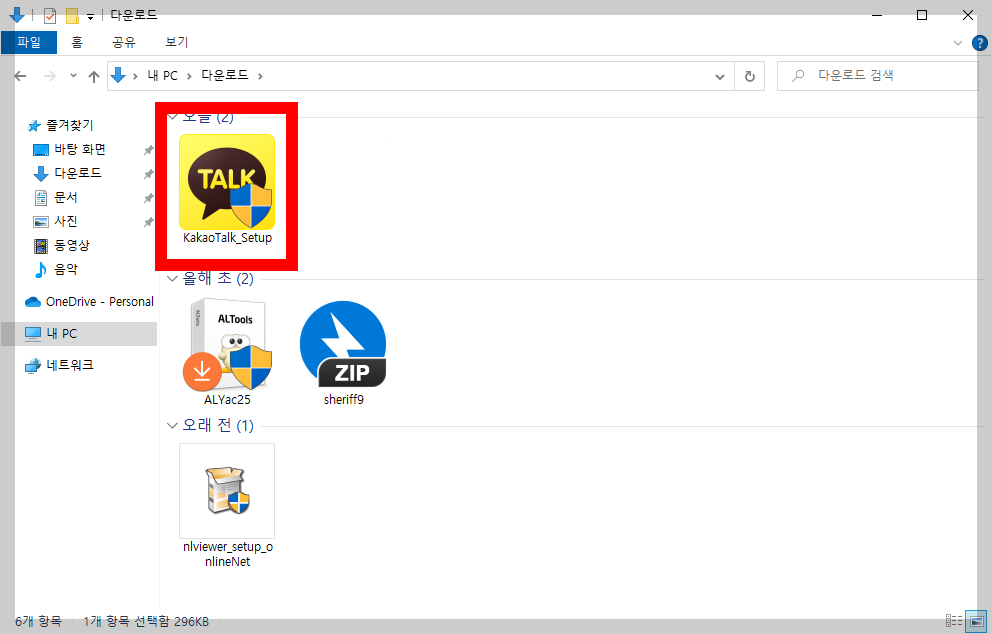Open the 파일 menu
The height and width of the screenshot is (634, 992).
(30, 42)
